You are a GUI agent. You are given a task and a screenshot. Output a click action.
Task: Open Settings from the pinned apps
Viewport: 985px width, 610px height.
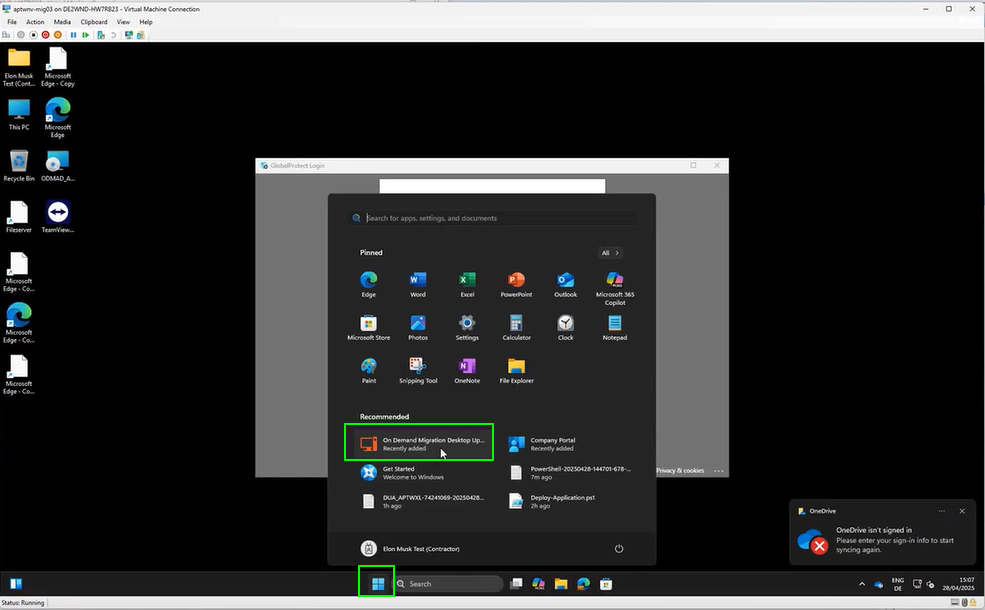click(467, 328)
